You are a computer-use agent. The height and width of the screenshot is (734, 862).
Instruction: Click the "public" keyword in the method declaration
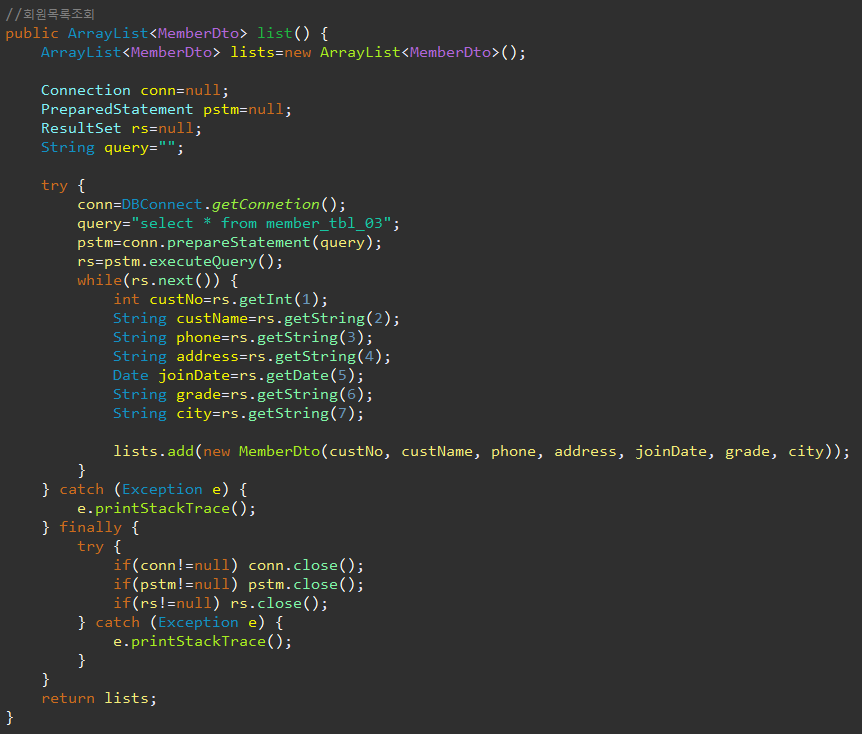32,34
